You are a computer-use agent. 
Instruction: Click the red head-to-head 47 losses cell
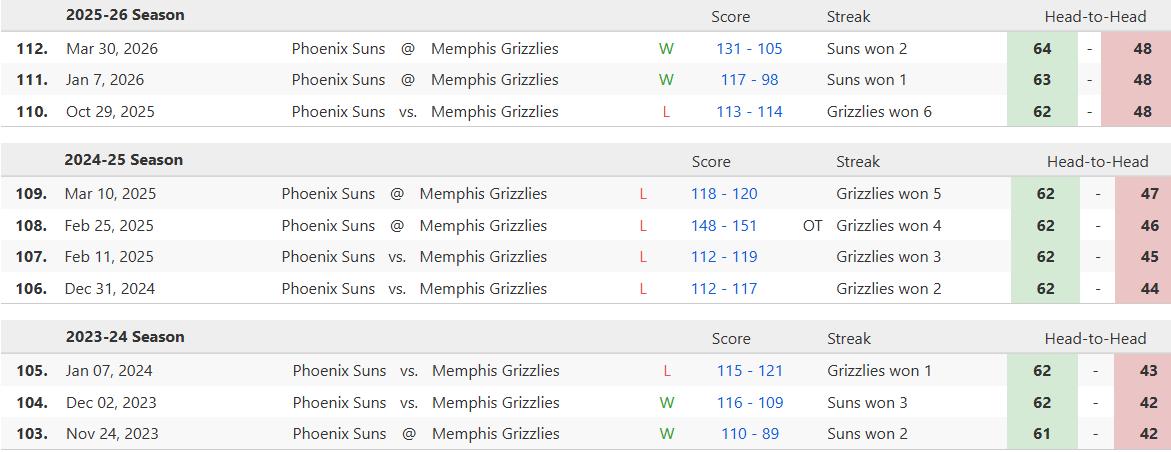(1142, 194)
